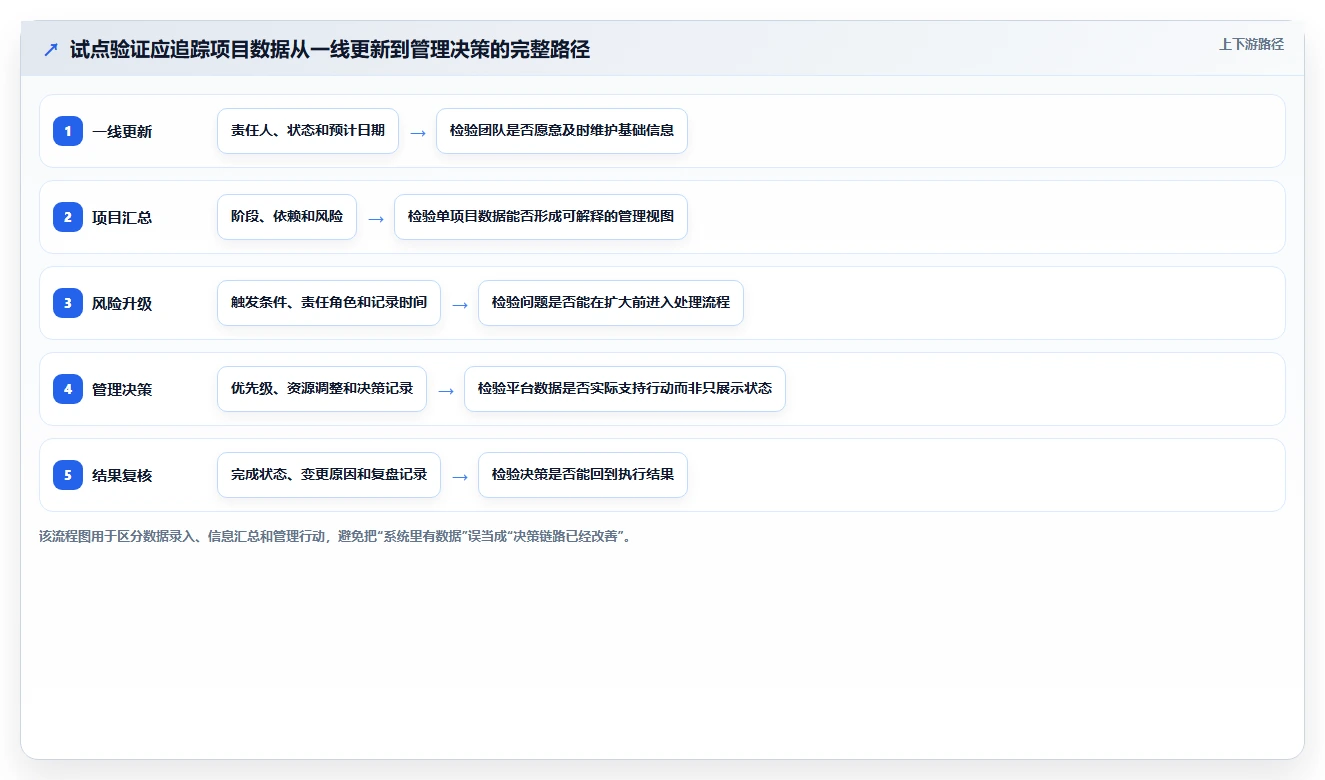Select the 上下游路径 label in header
1325x780 pixels.
(1251, 45)
